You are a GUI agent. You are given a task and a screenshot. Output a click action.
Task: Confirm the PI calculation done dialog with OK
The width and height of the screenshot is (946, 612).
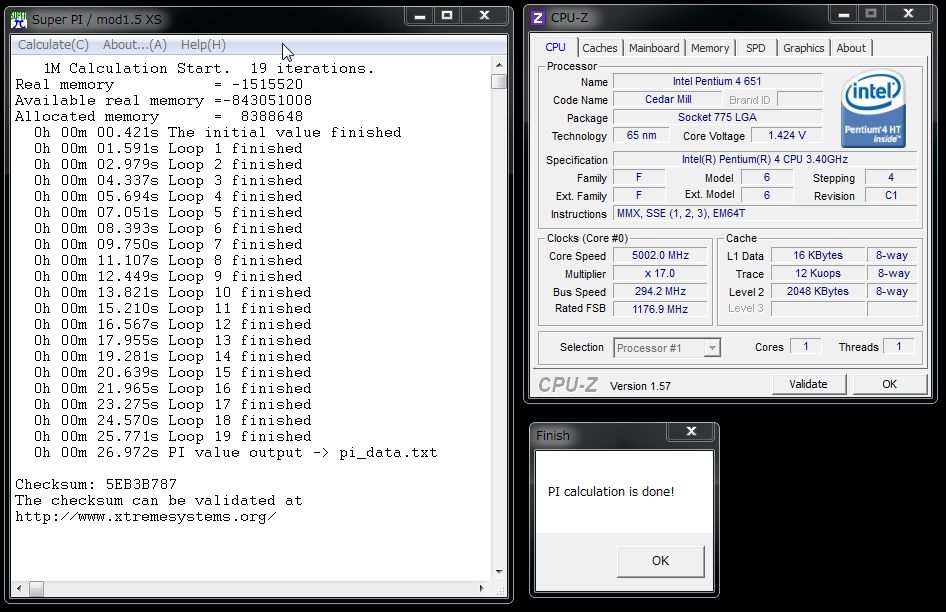660,561
